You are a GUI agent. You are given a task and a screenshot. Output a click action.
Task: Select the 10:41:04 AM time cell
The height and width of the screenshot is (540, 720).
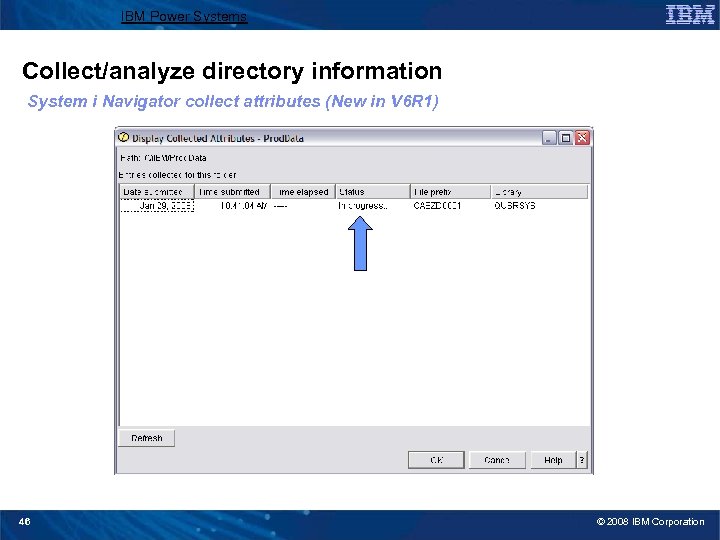pyautogui.click(x=232, y=206)
